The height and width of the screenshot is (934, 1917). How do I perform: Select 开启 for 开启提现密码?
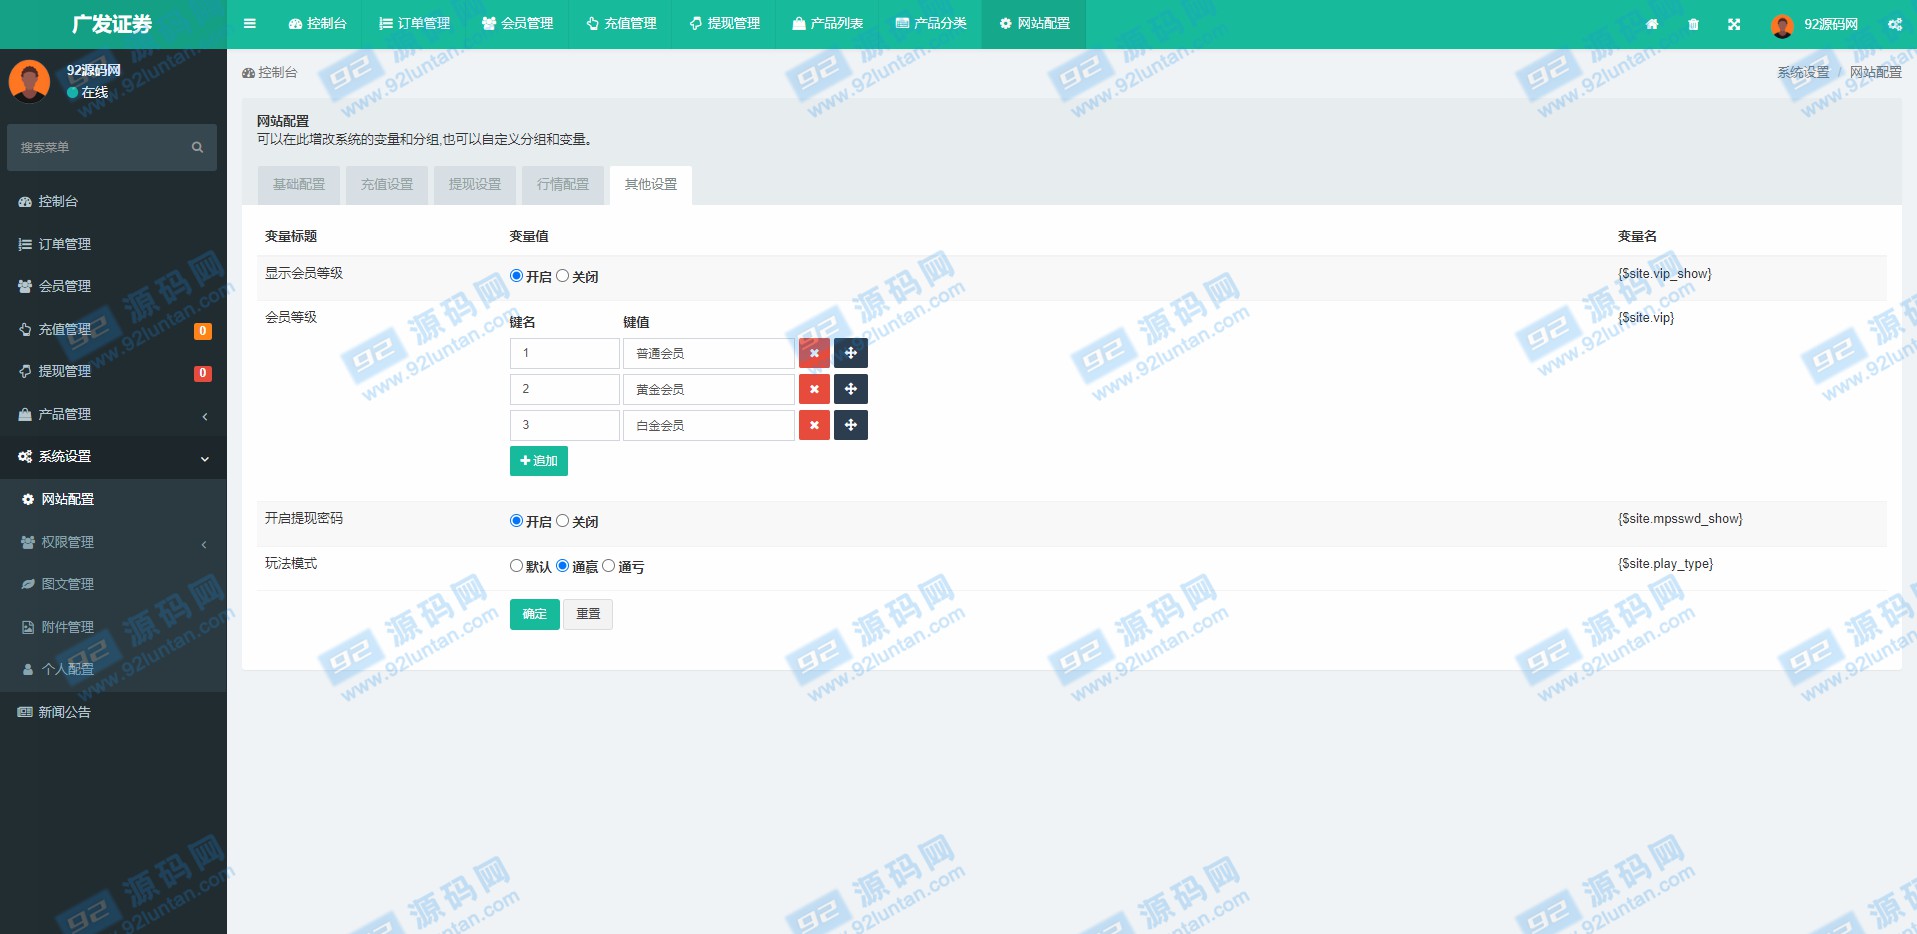(516, 521)
